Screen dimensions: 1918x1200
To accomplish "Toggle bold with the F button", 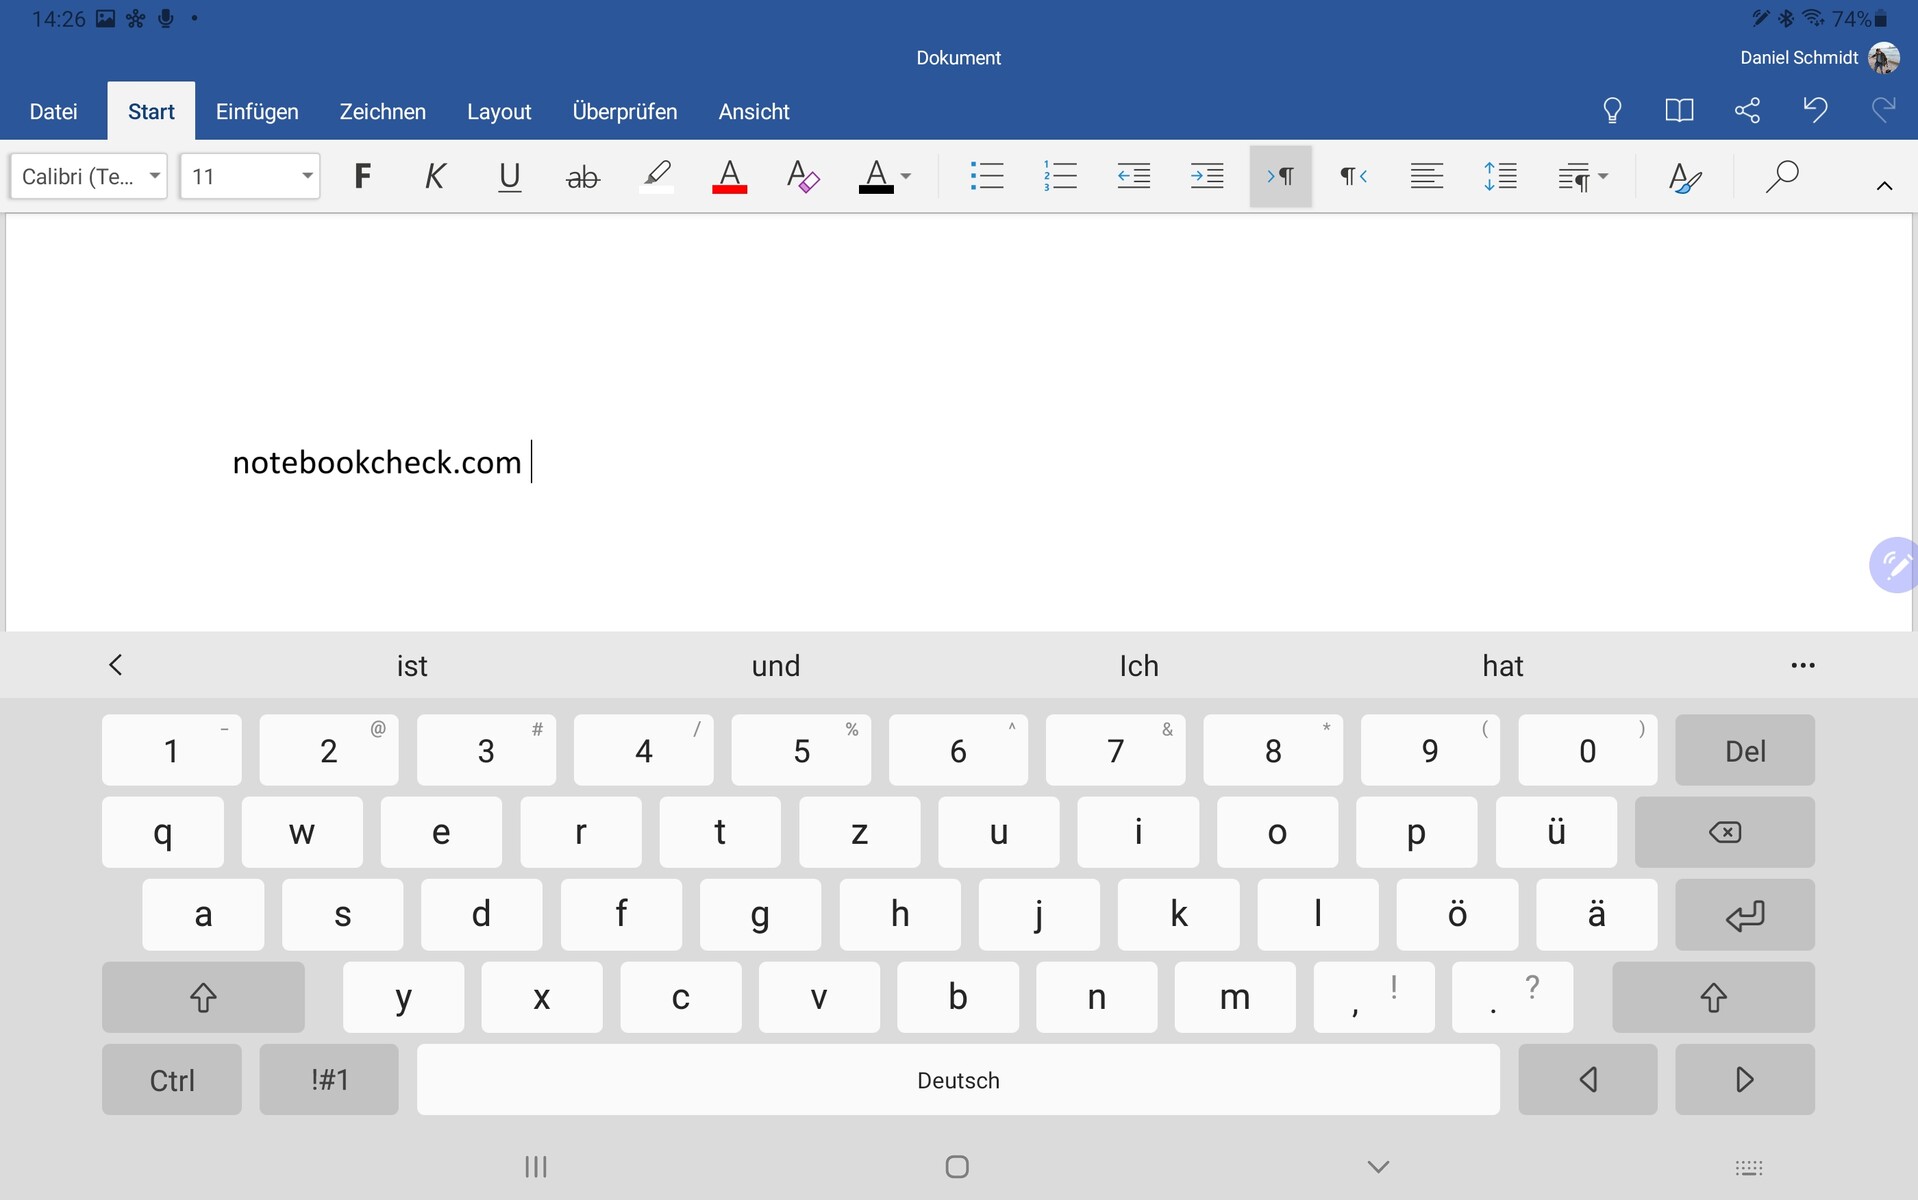I will 363,177.
